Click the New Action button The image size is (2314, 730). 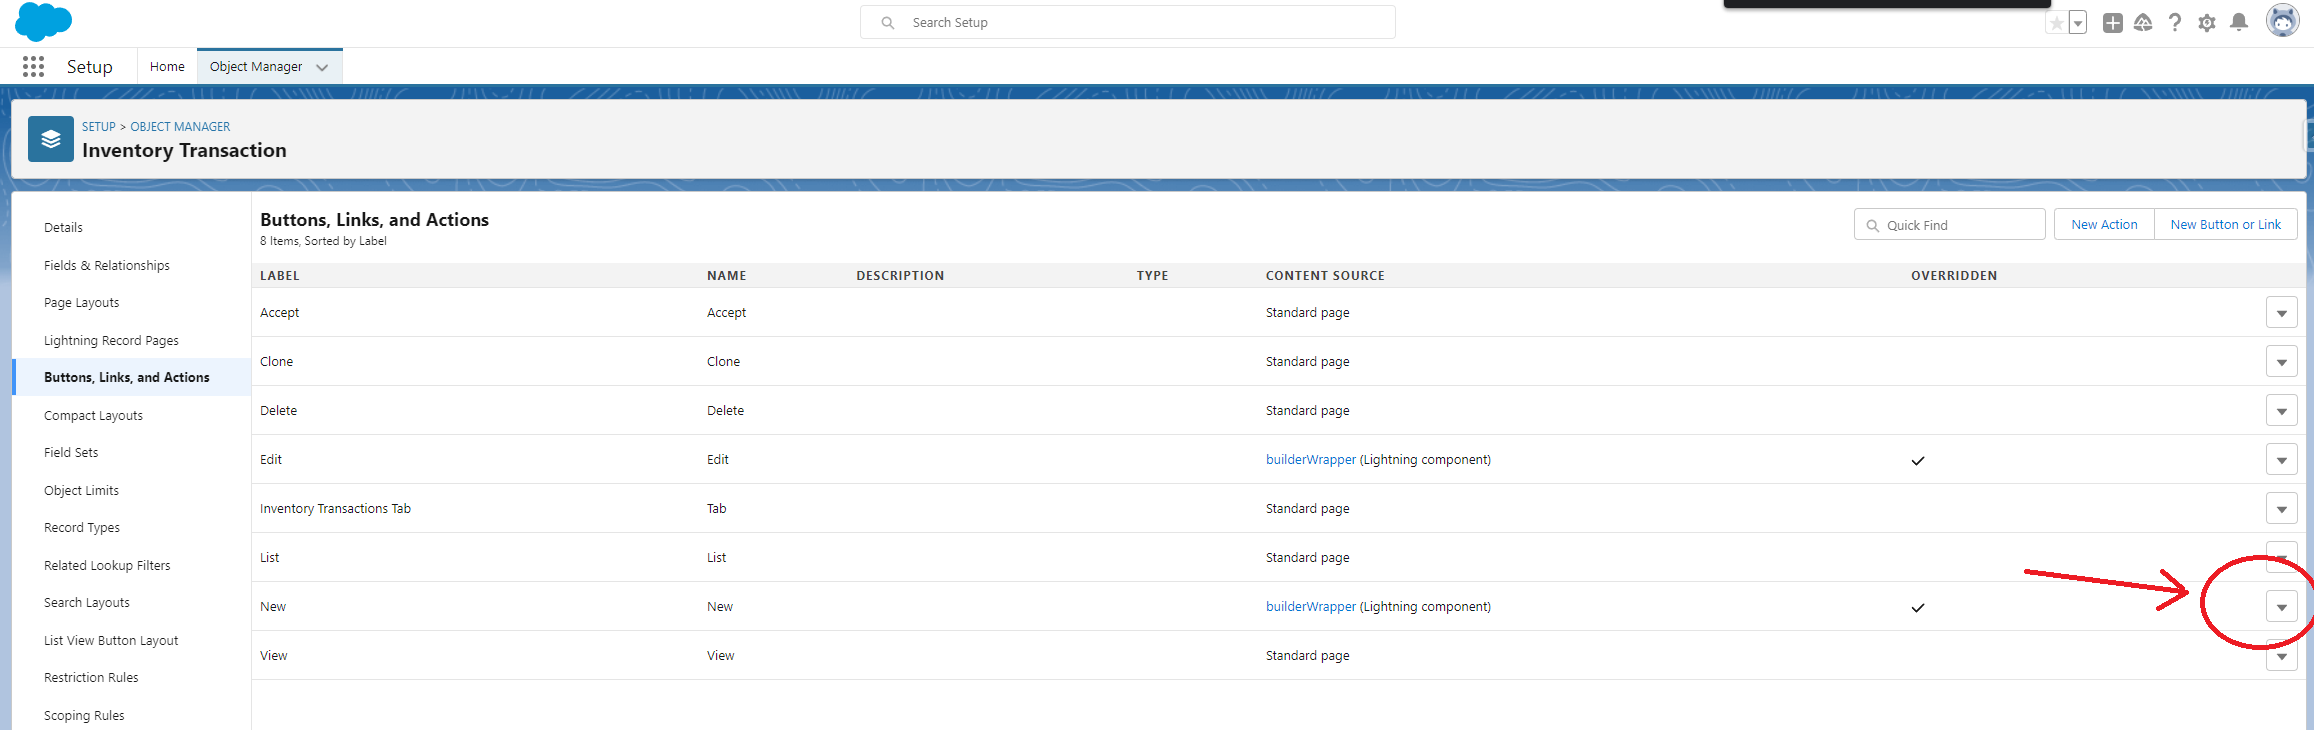pos(2104,225)
